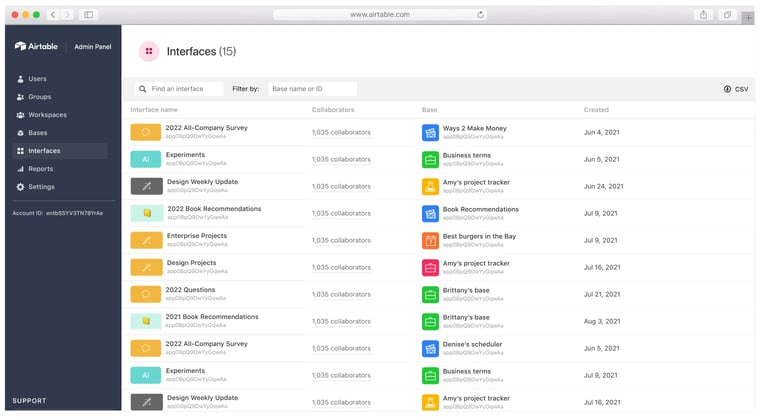
Task: Open Users in the admin sidebar
Action: [37, 78]
